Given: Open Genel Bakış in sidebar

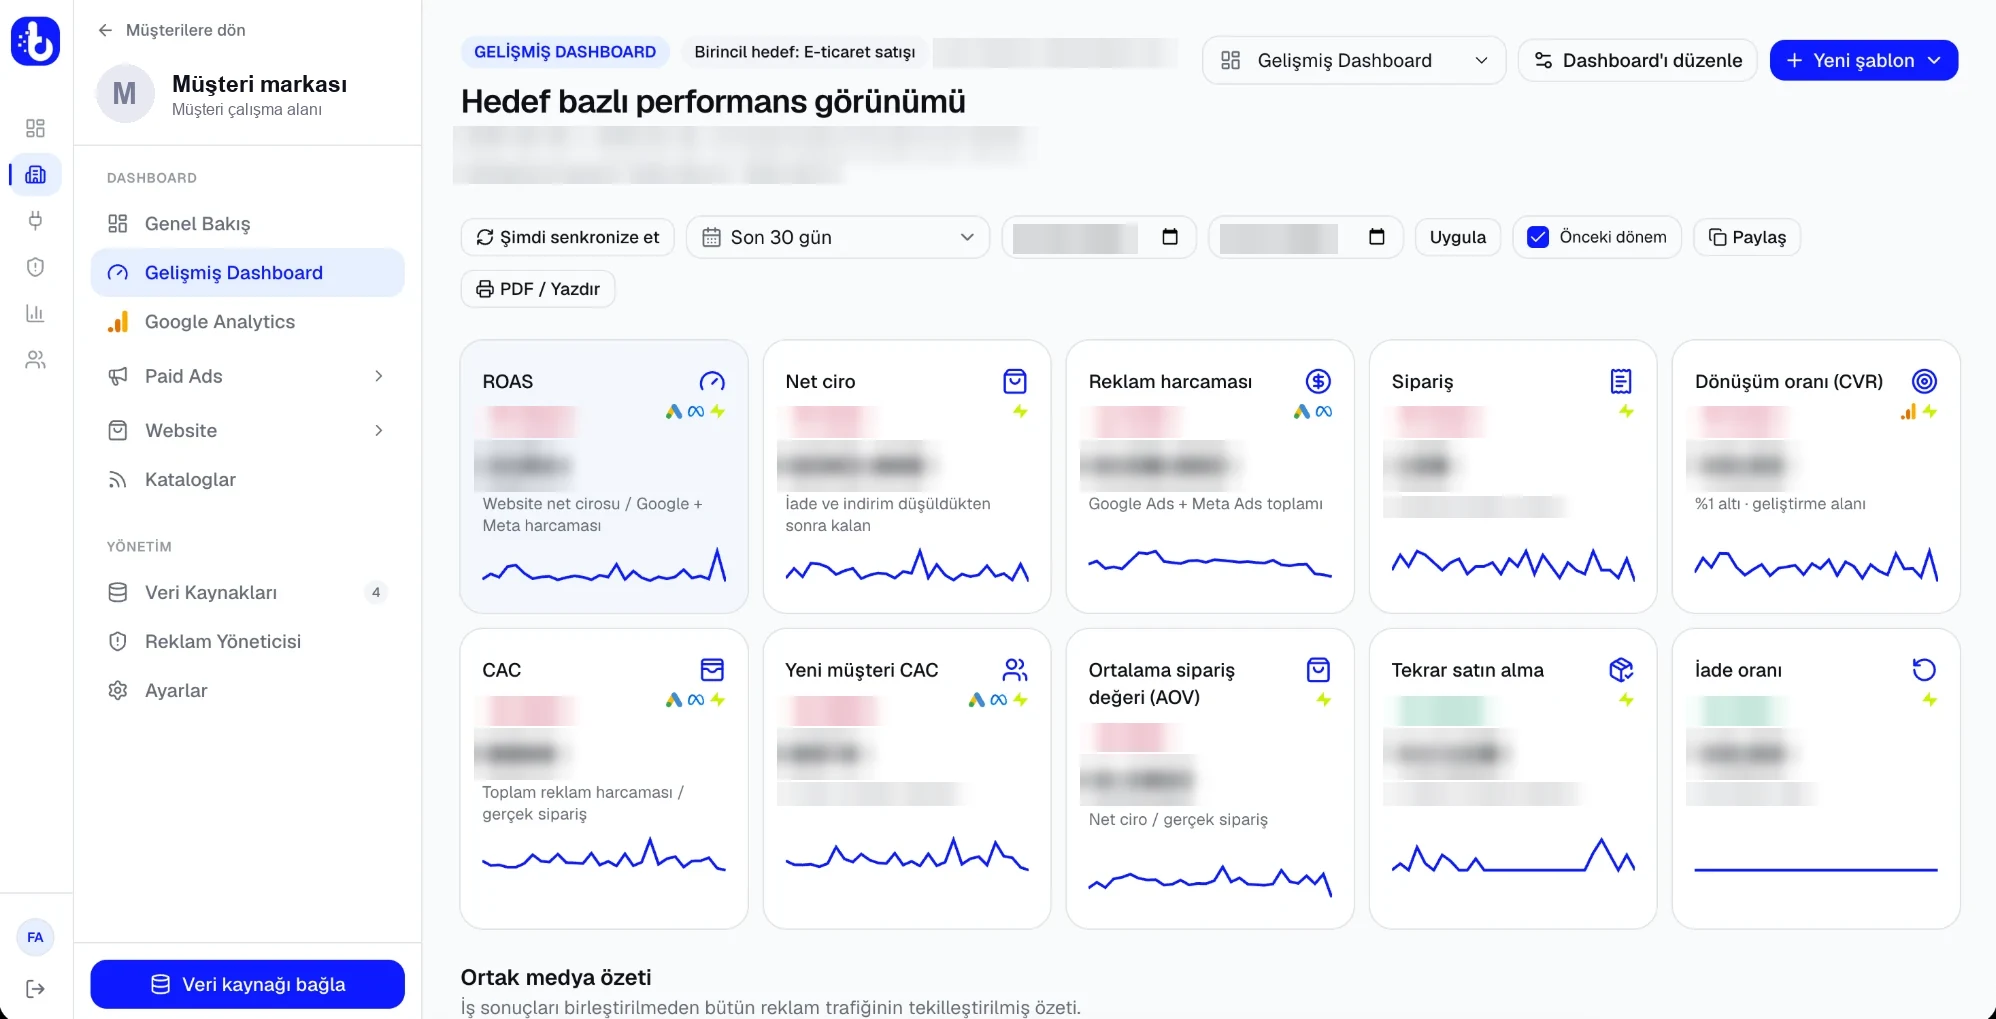Looking at the screenshot, I should pos(248,224).
